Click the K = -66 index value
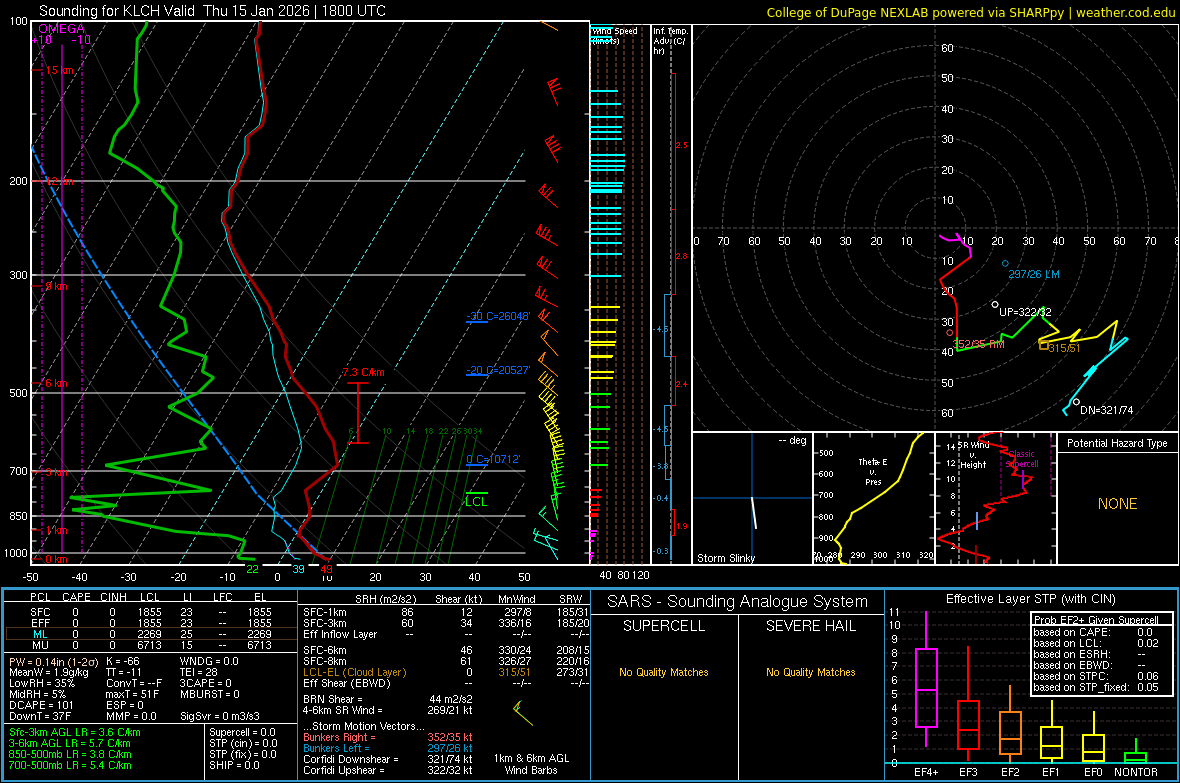 coord(123,661)
